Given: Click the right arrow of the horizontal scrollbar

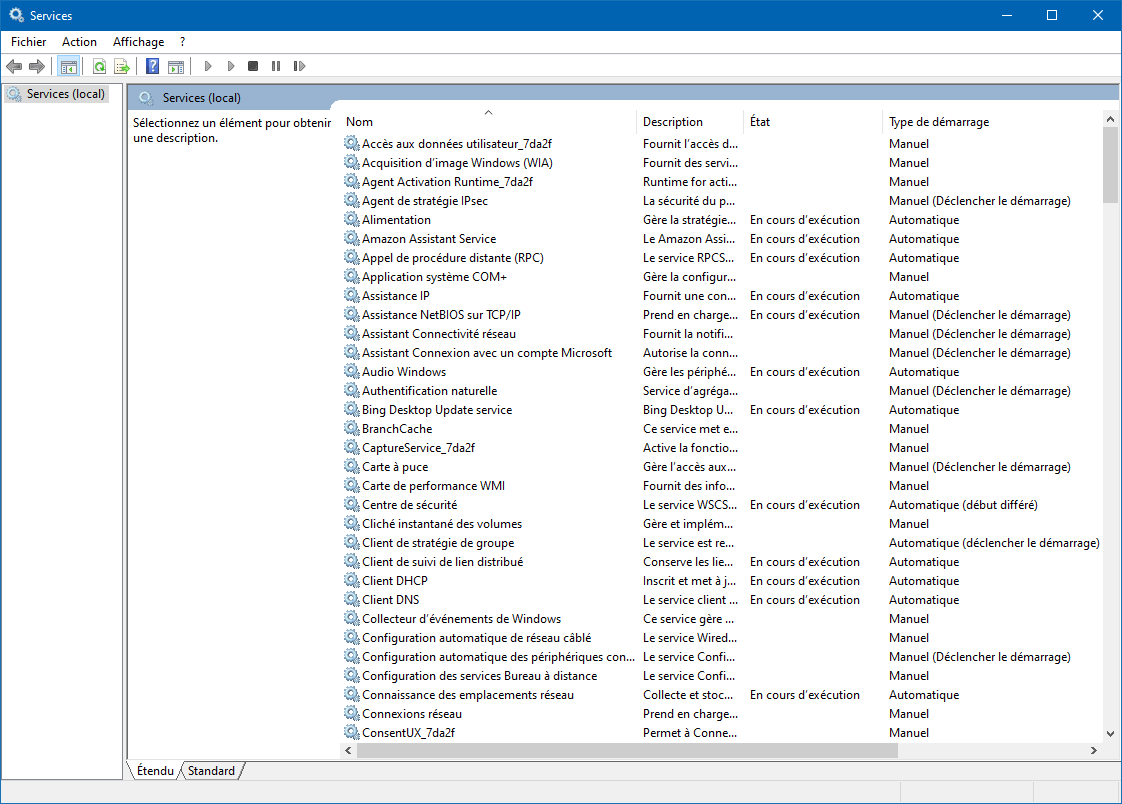Looking at the screenshot, I should (1093, 750).
